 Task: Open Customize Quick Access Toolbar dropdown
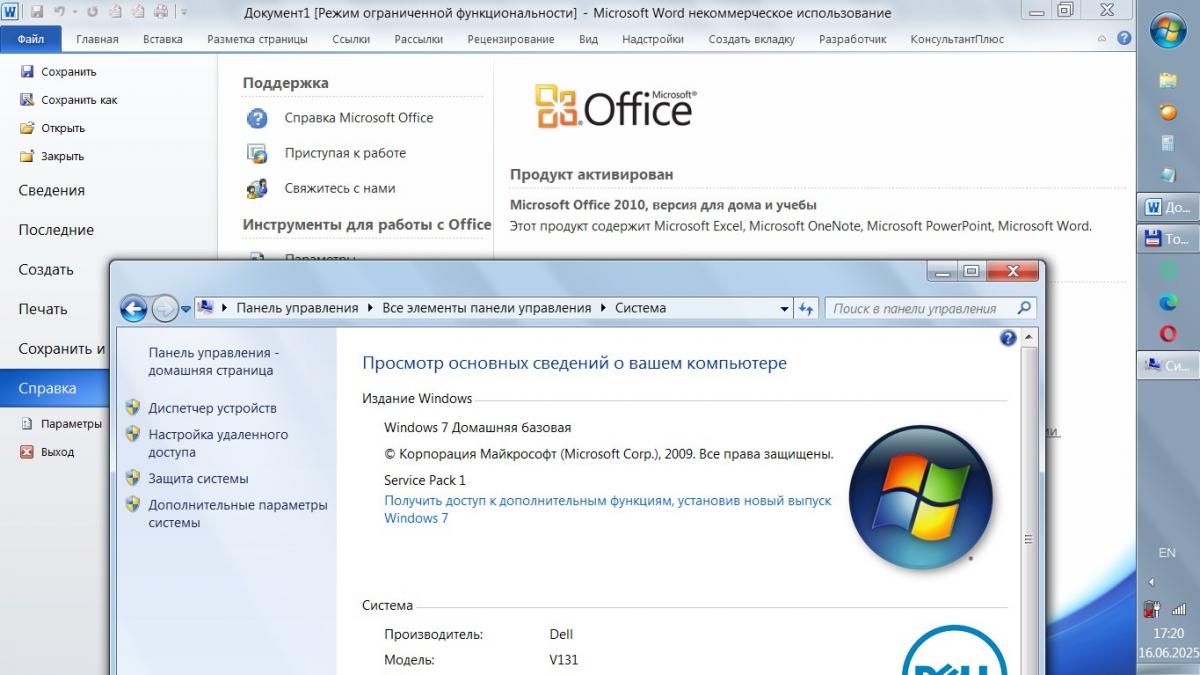183,13
